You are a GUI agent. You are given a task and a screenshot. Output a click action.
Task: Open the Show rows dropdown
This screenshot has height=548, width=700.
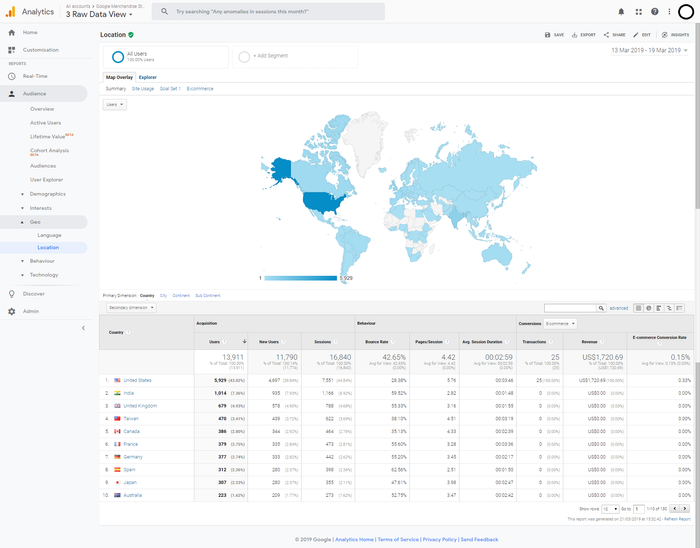pyautogui.click(x=610, y=509)
